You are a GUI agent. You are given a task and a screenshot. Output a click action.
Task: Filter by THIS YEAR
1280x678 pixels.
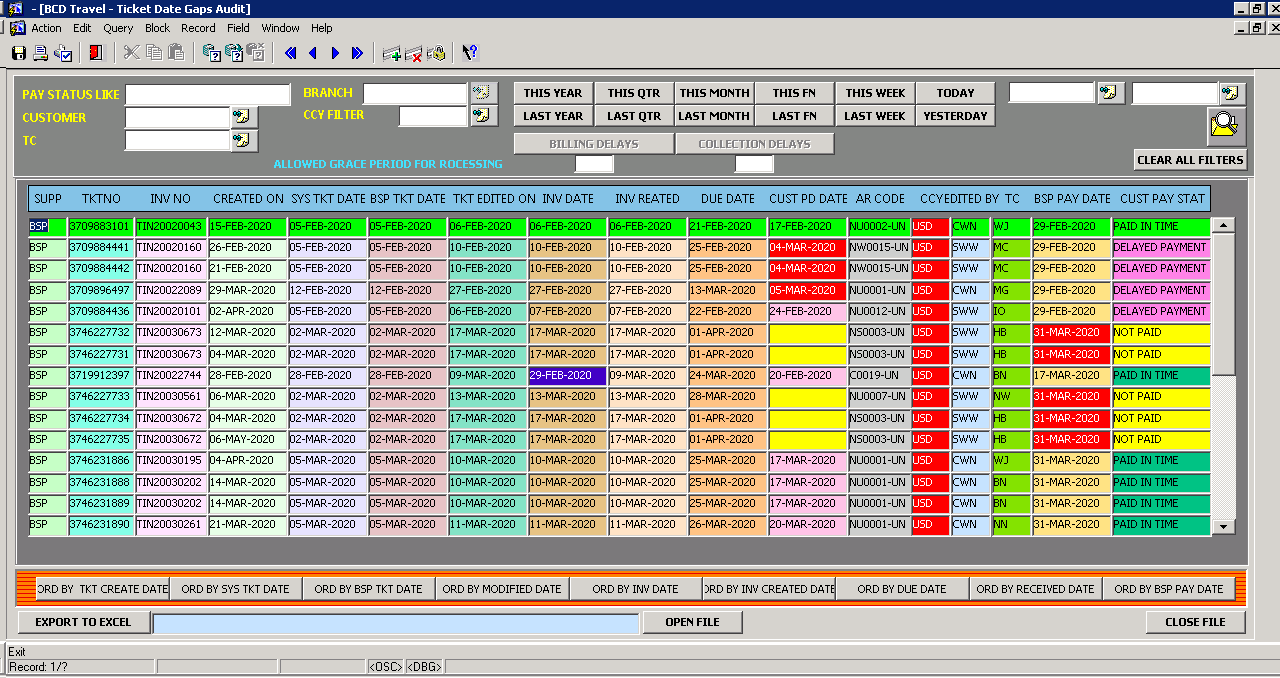click(x=553, y=93)
